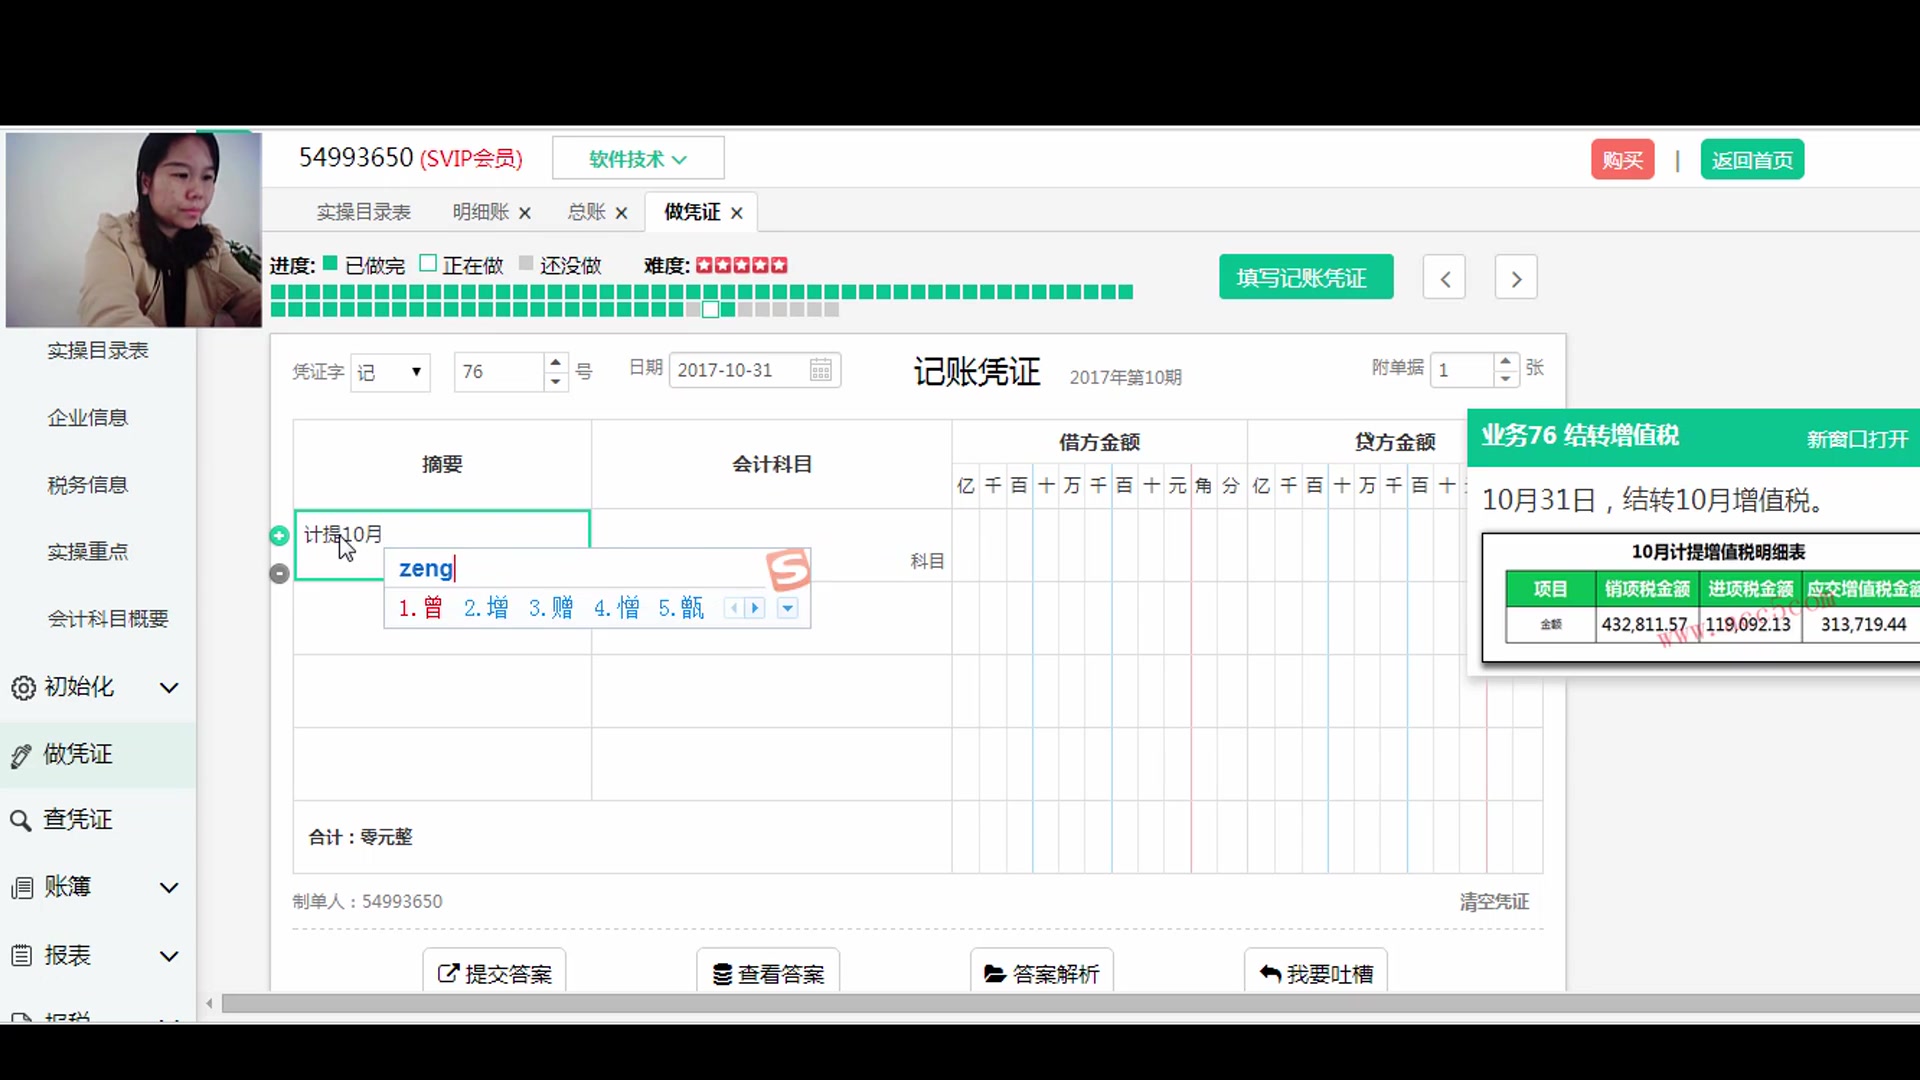Image resolution: width=1920 pixels, height=1080 pixels.
Task: Open the 软件技术 dropdown
Action: tap(637, 158)
